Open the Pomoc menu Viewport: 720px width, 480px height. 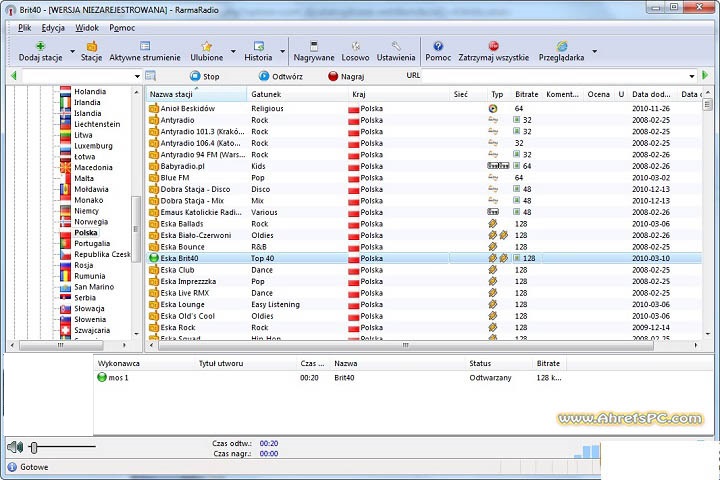(x=122, y=28)
